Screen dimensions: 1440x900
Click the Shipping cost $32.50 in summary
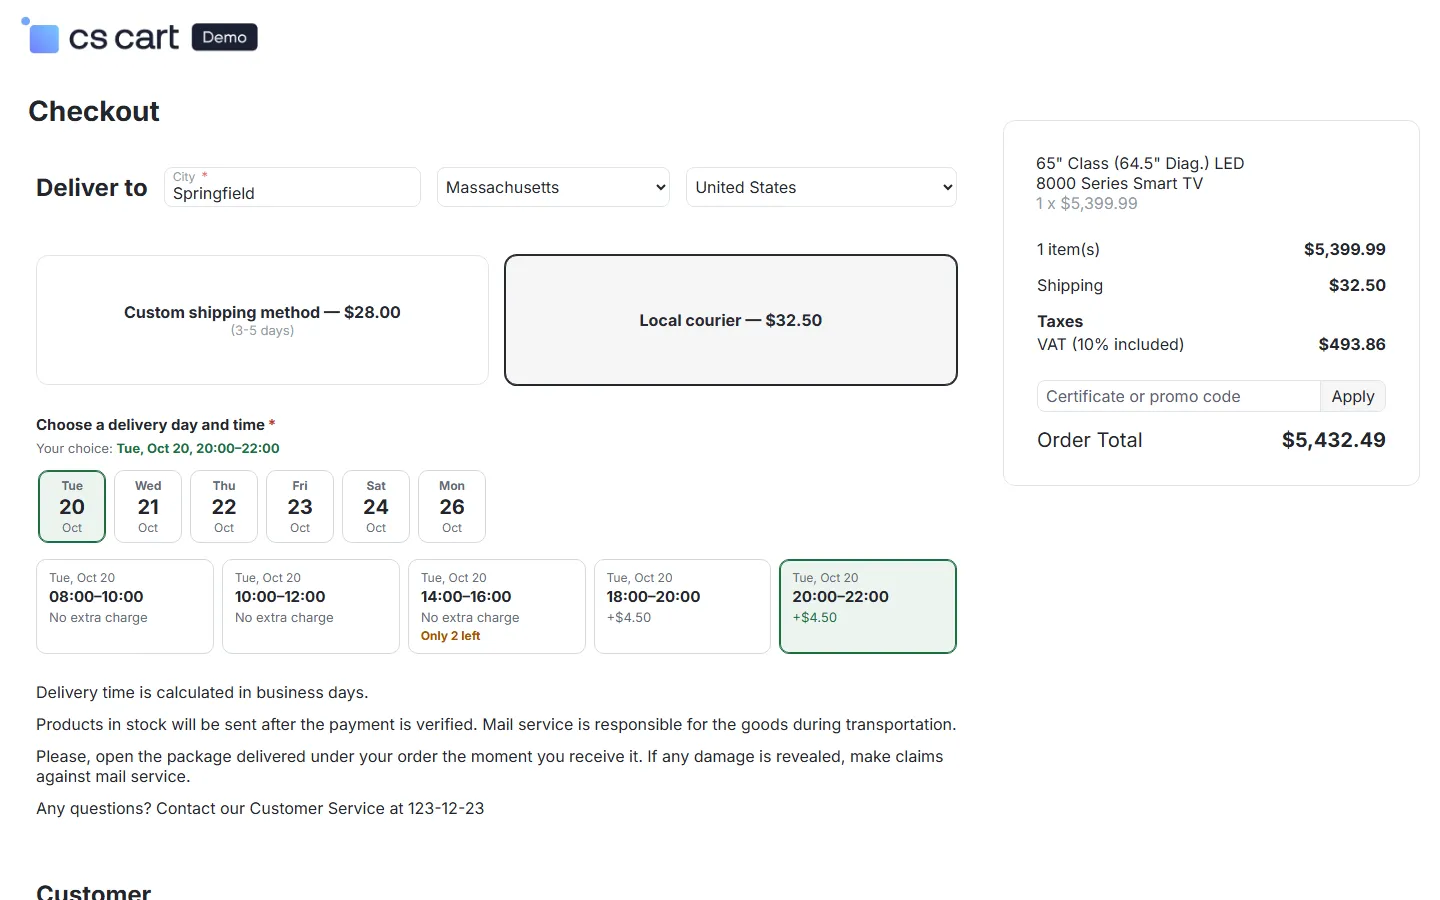pos(1357,285)
